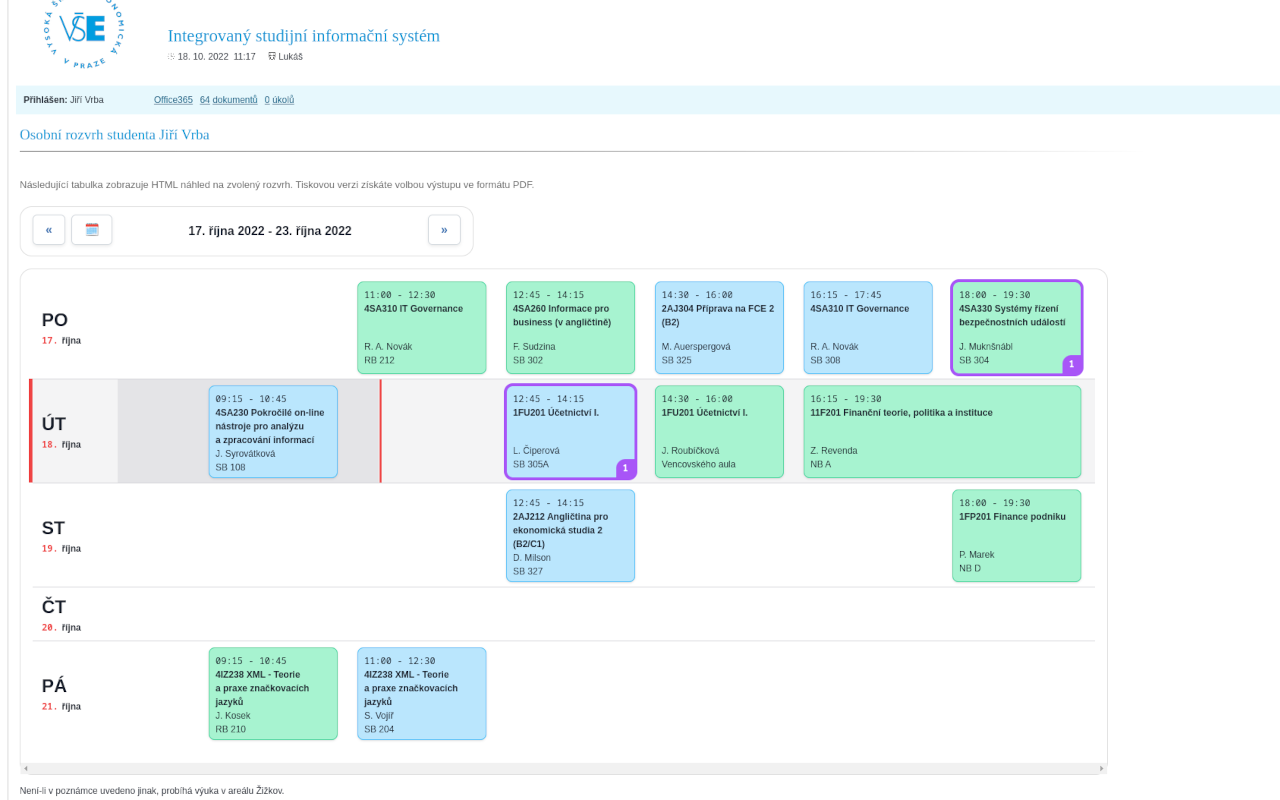Go to previous week with « button
The height and width of the screenshot is (800, 1280).
click(49, 230)
